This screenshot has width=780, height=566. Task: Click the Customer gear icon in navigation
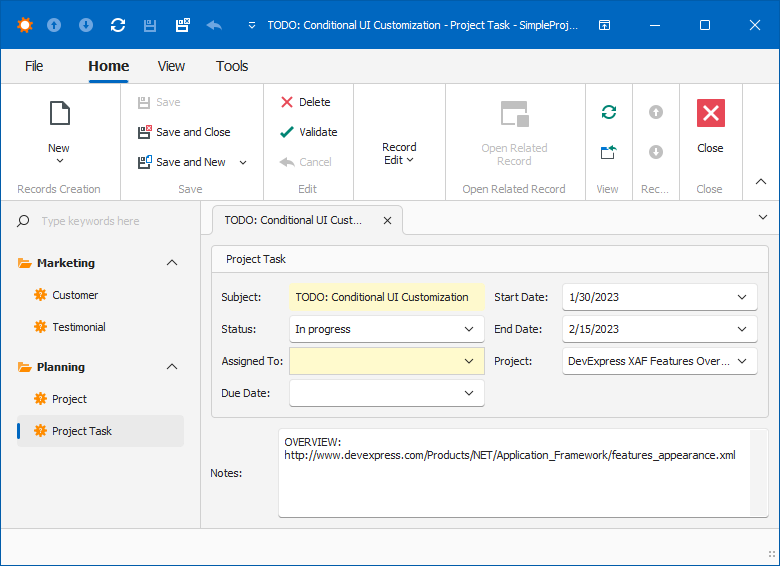click(x=40, y=295)
